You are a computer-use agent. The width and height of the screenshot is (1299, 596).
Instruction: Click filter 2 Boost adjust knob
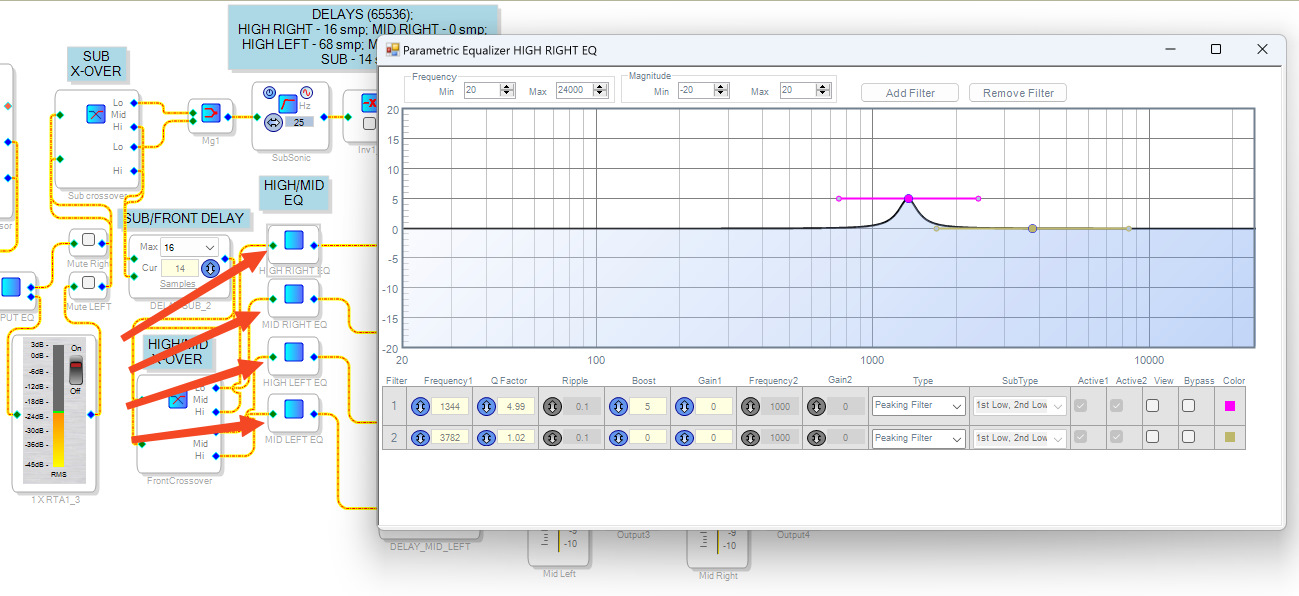(617, 438)
